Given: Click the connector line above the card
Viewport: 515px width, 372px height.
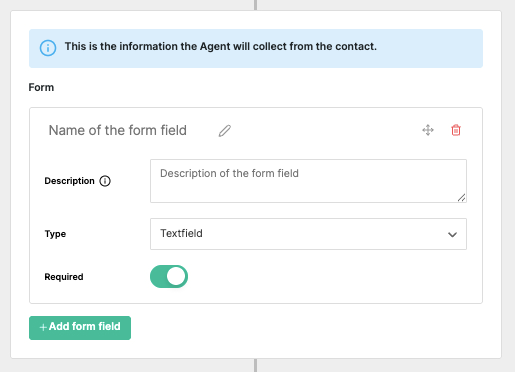Looking at the screenshot, I should tap(255, 5).
